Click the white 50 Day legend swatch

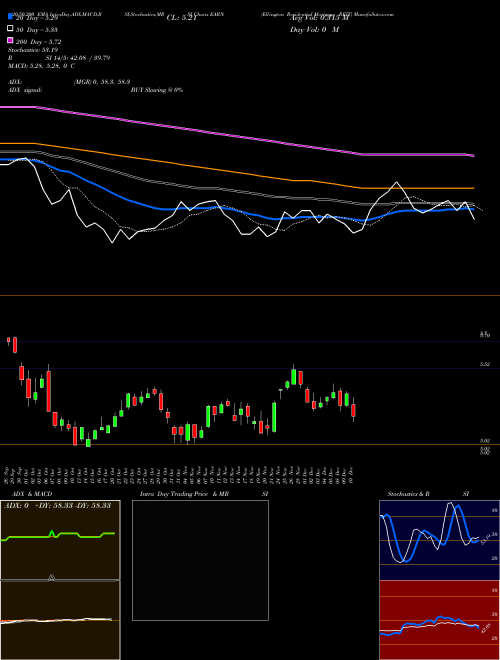click(10, 28)
